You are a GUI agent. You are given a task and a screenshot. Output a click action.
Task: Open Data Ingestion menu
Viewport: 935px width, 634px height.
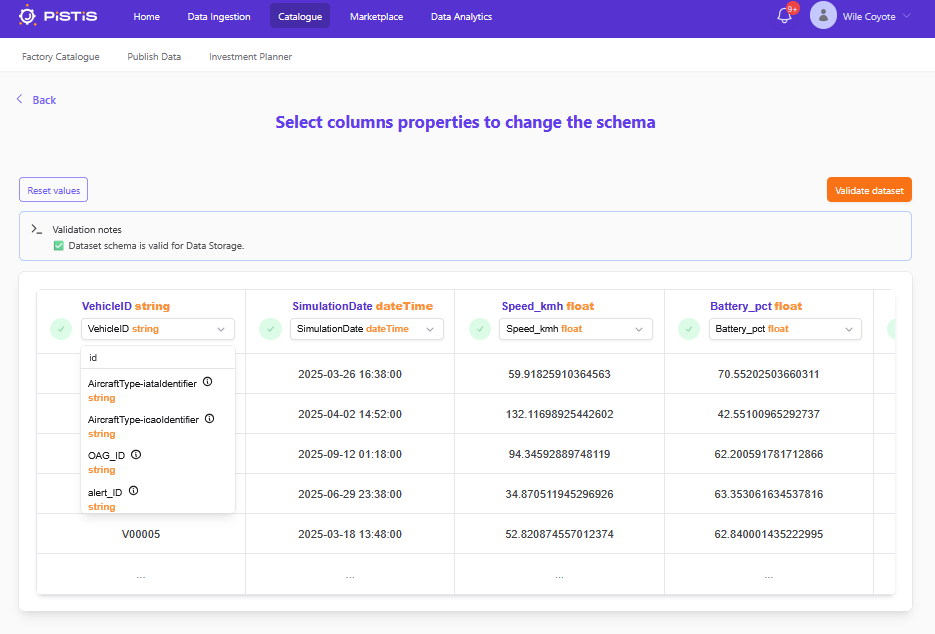pyautogui.click(x=219, y=16)
